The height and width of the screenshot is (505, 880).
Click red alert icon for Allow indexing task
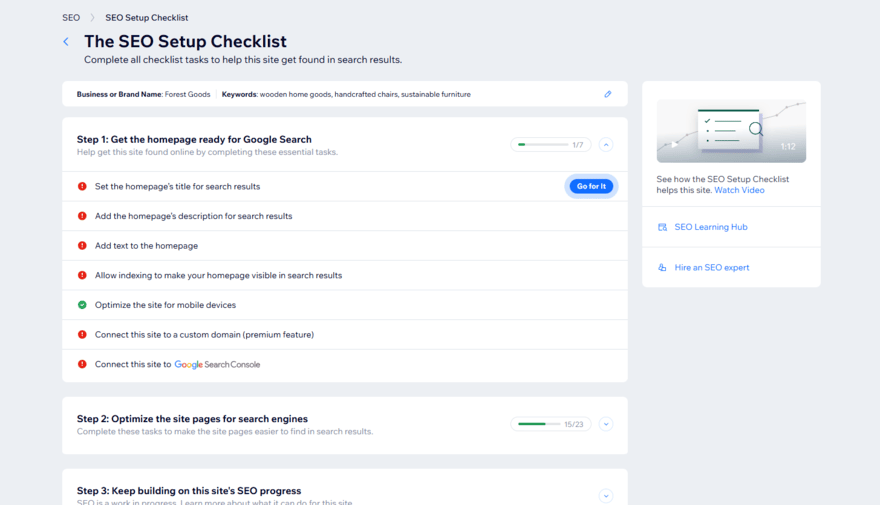coord(82,275)
